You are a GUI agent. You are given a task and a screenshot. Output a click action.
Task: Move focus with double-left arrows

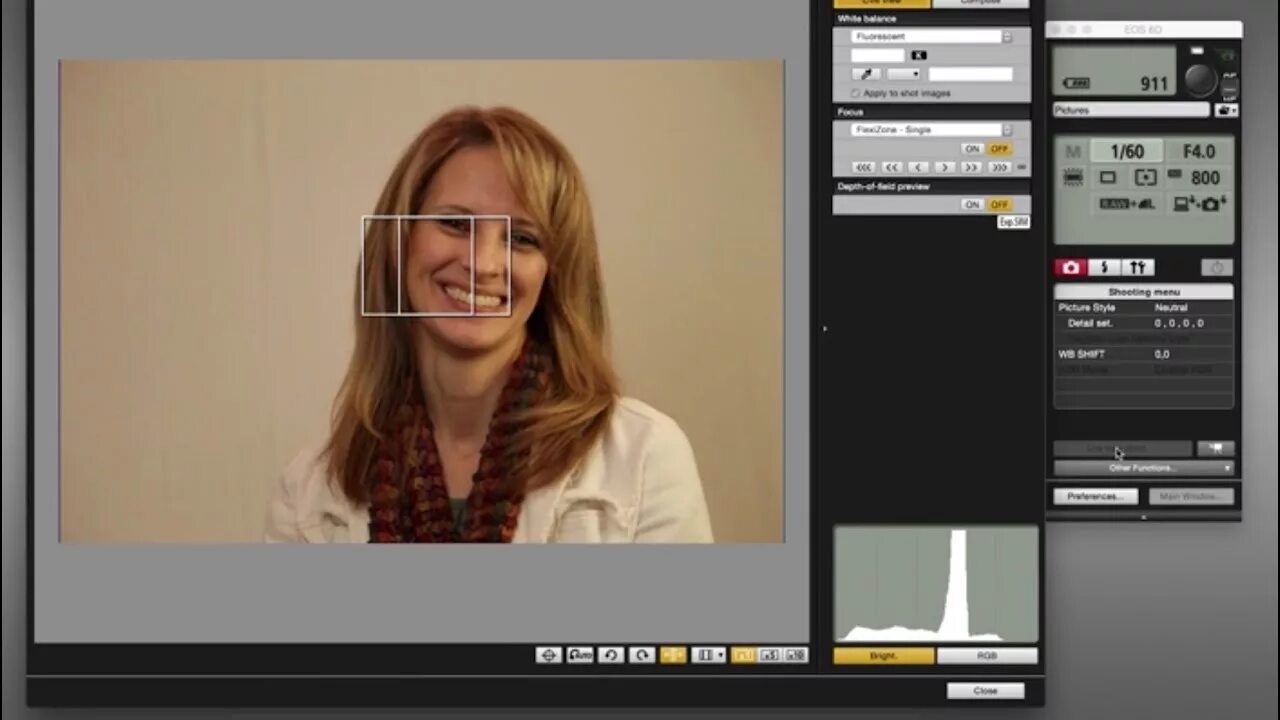pos(892,167)
